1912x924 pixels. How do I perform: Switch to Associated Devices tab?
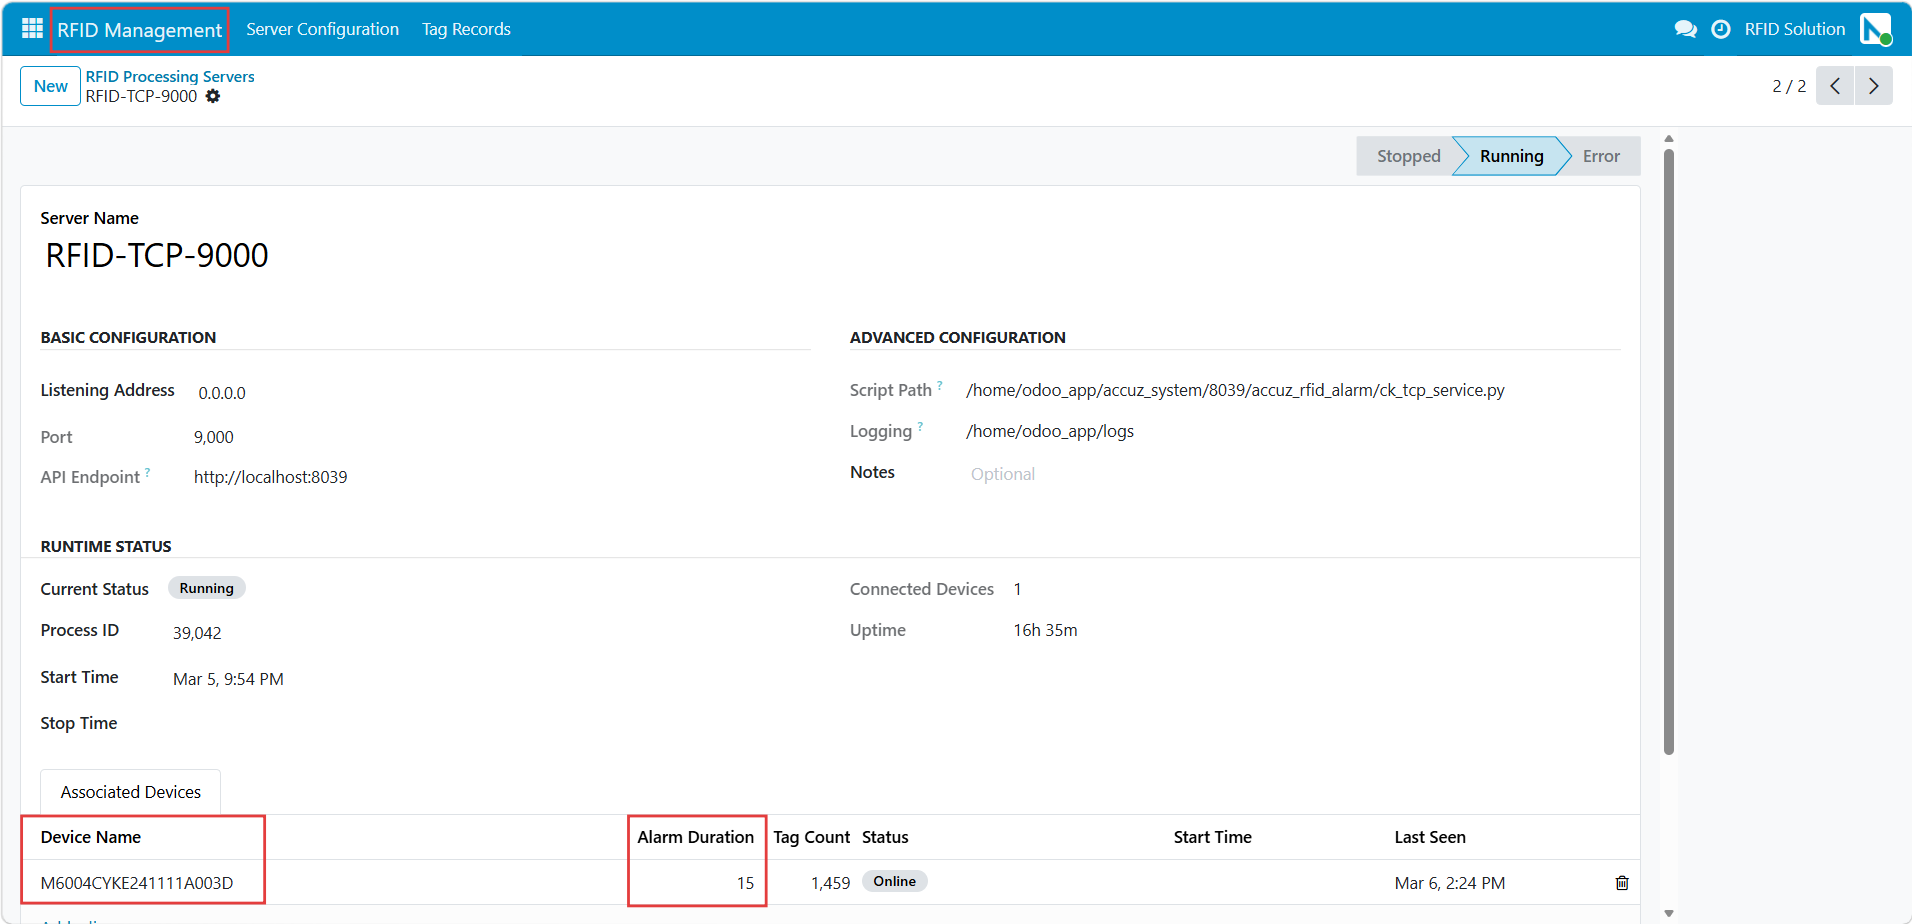(x=130, y=792)
